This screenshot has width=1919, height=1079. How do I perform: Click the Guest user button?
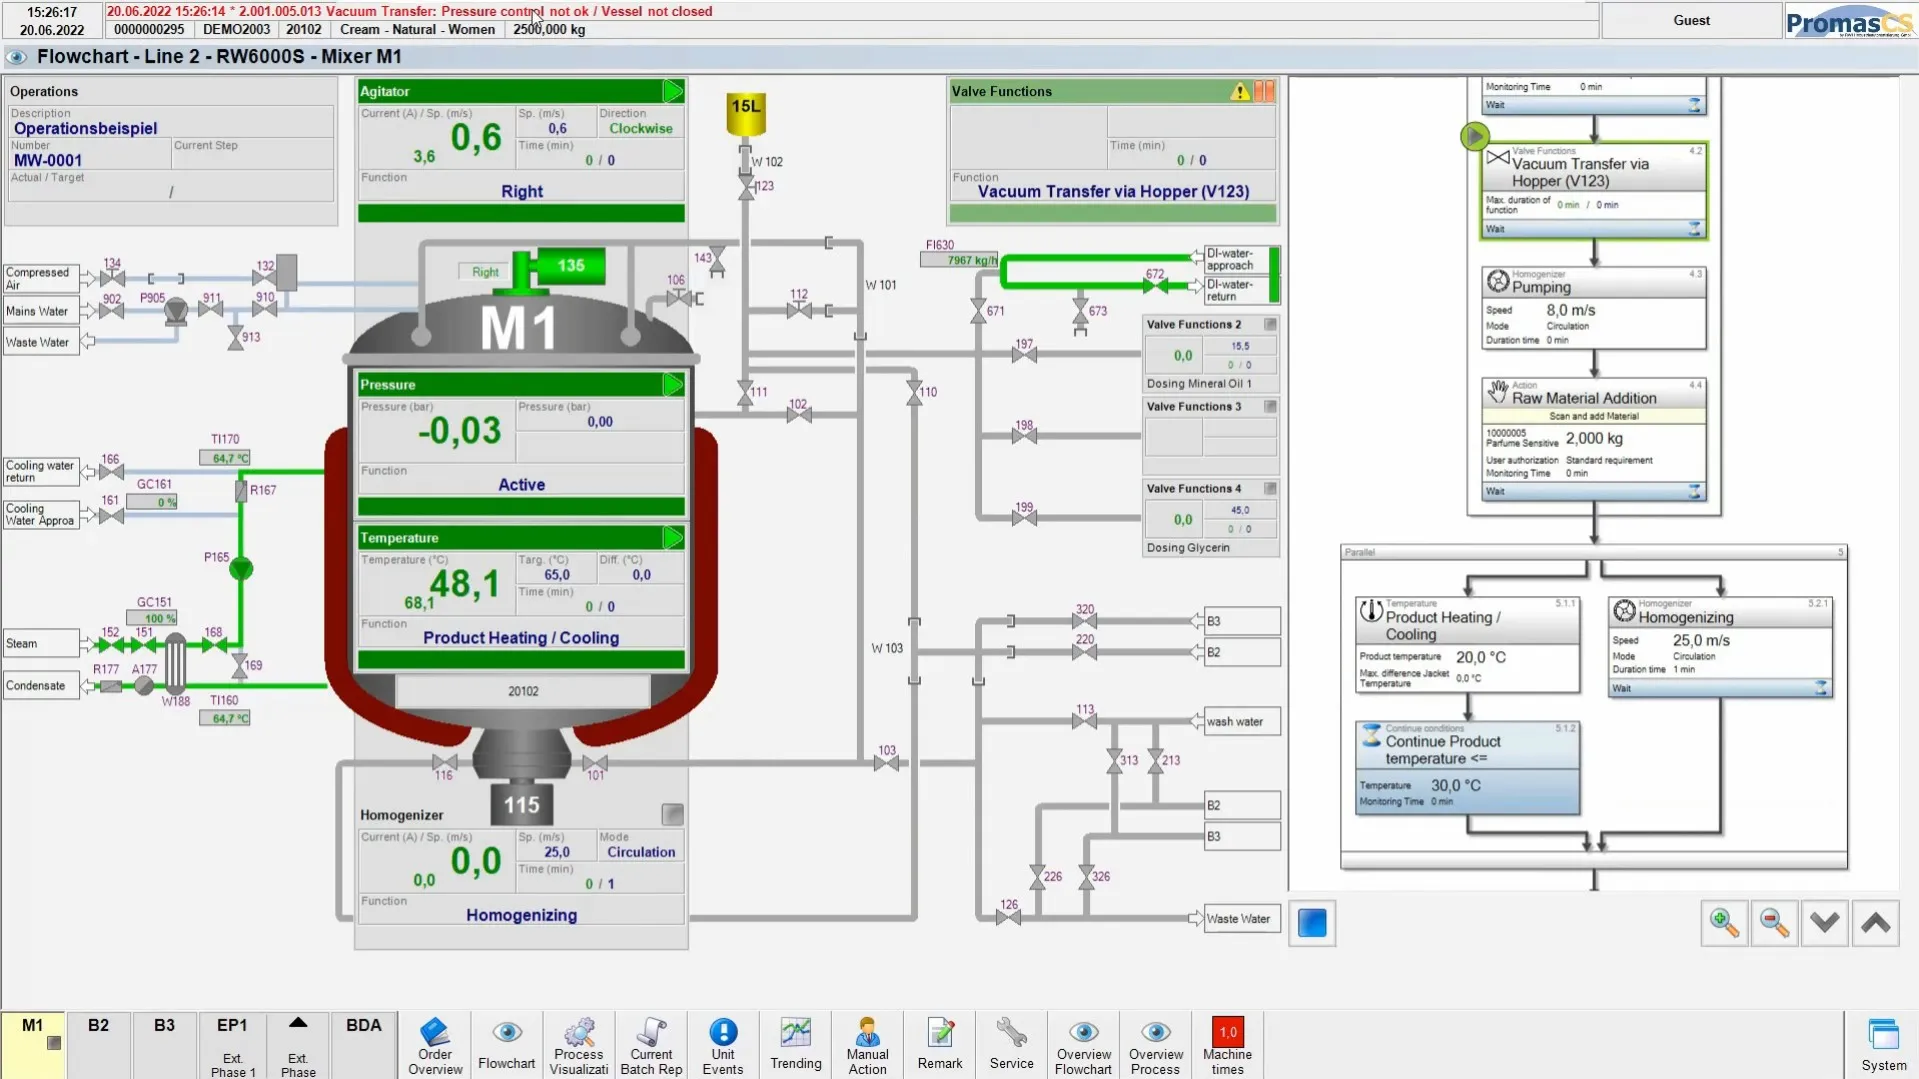[1691, 20]
